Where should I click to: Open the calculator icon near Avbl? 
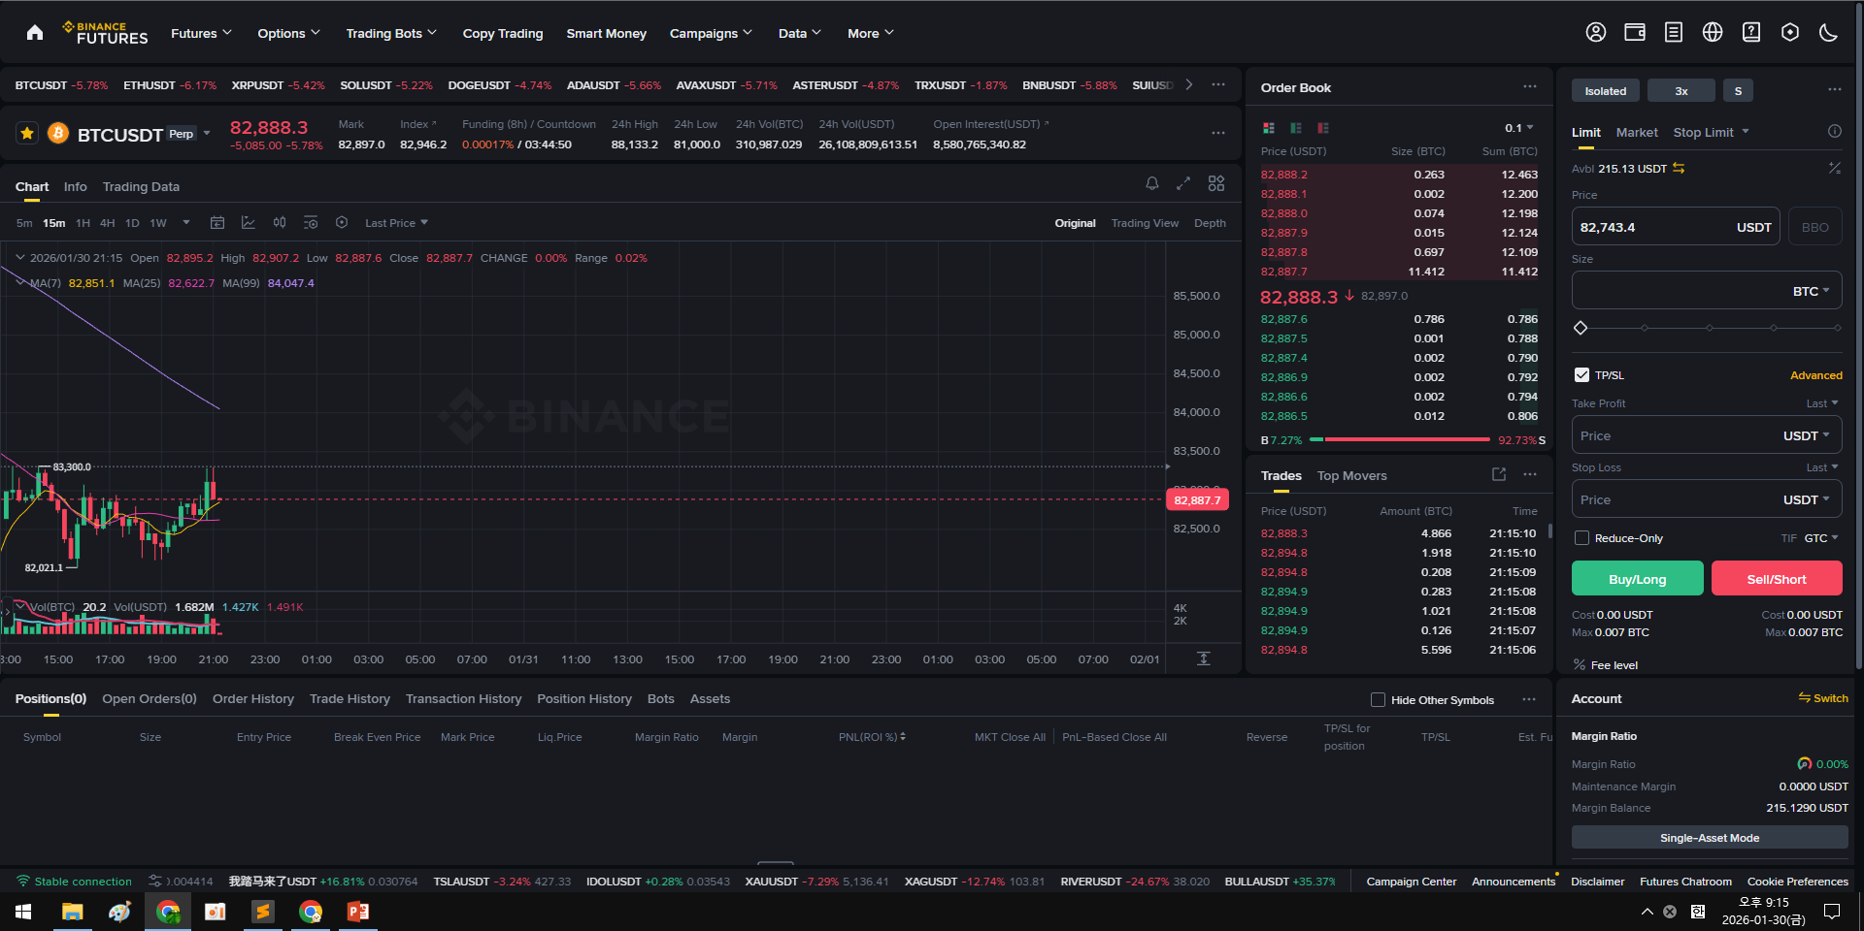click(1834, 168)
